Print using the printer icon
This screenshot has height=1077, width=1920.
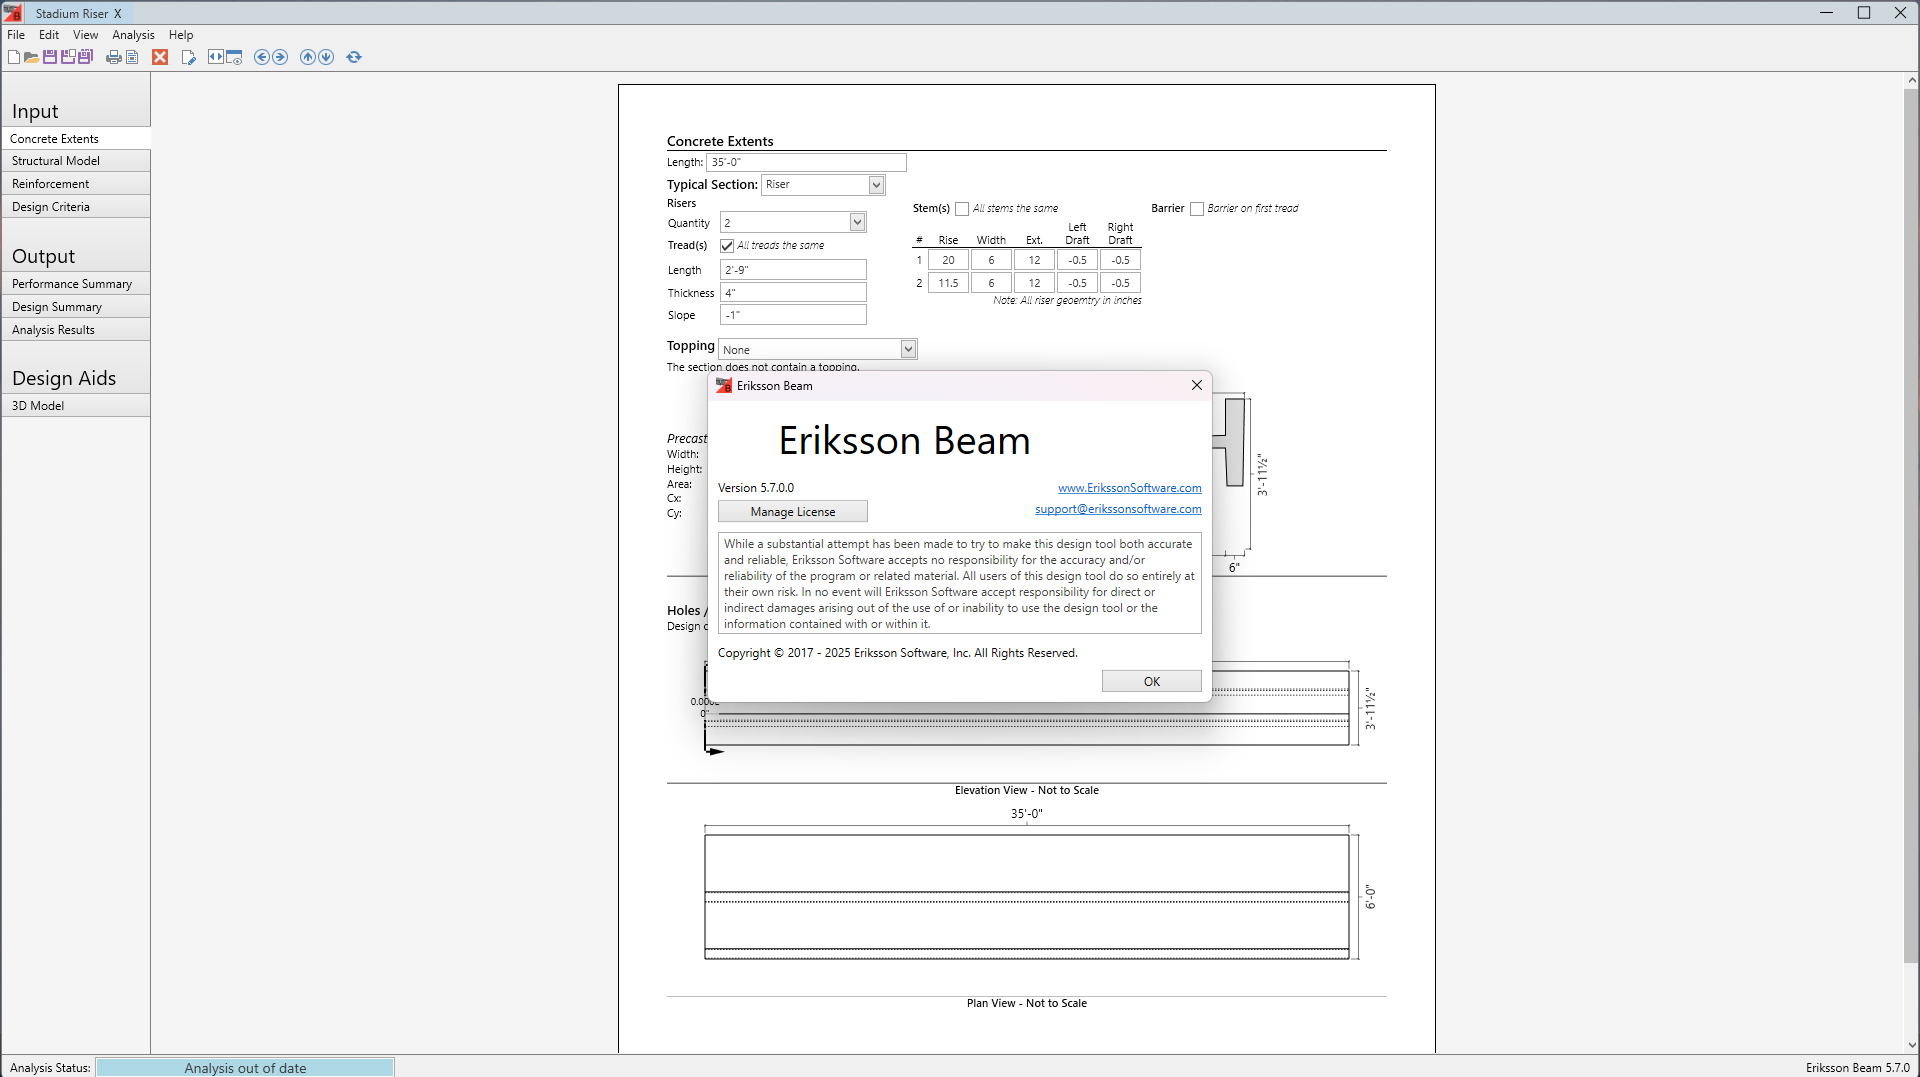114,57
